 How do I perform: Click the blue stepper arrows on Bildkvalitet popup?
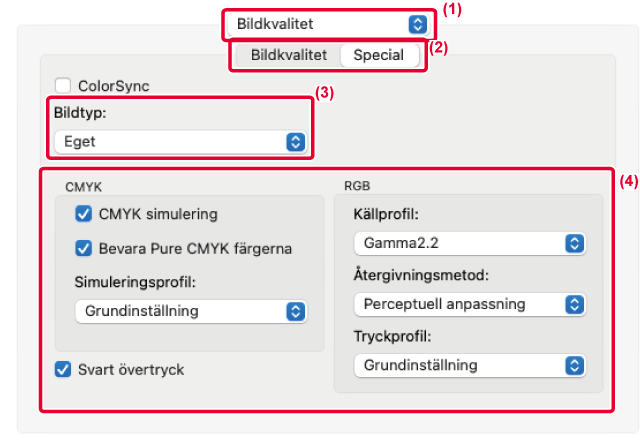418,24
